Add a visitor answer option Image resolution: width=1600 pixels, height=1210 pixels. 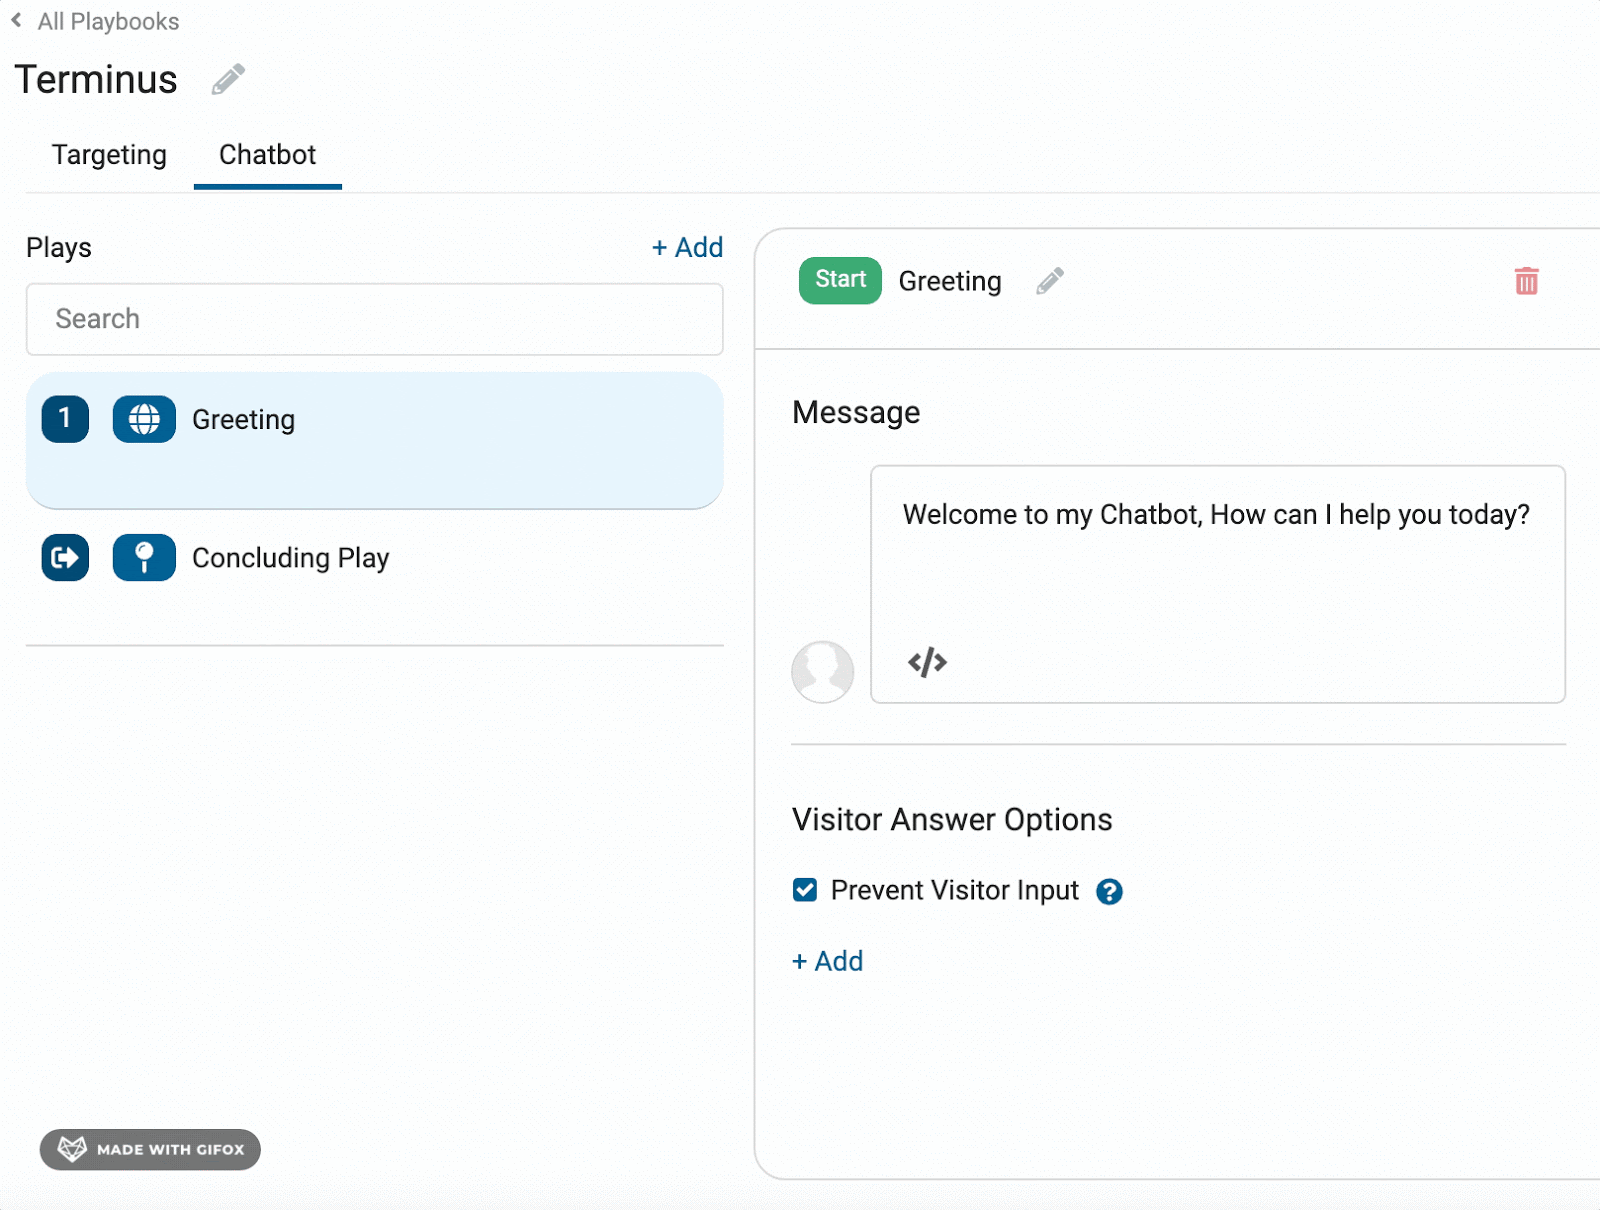point(827,961)
